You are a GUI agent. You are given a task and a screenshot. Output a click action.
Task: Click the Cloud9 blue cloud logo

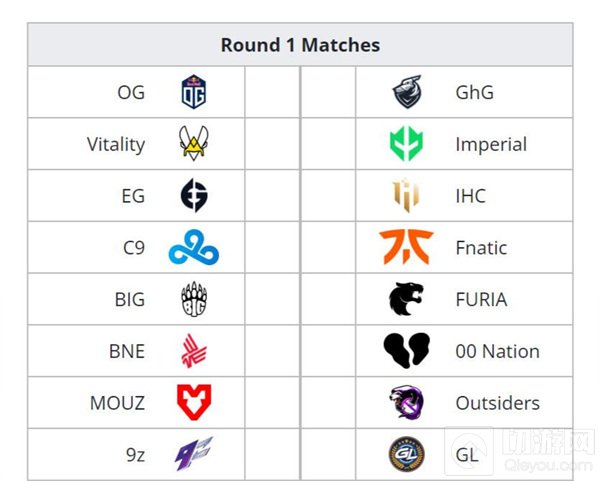click(193, 248)
